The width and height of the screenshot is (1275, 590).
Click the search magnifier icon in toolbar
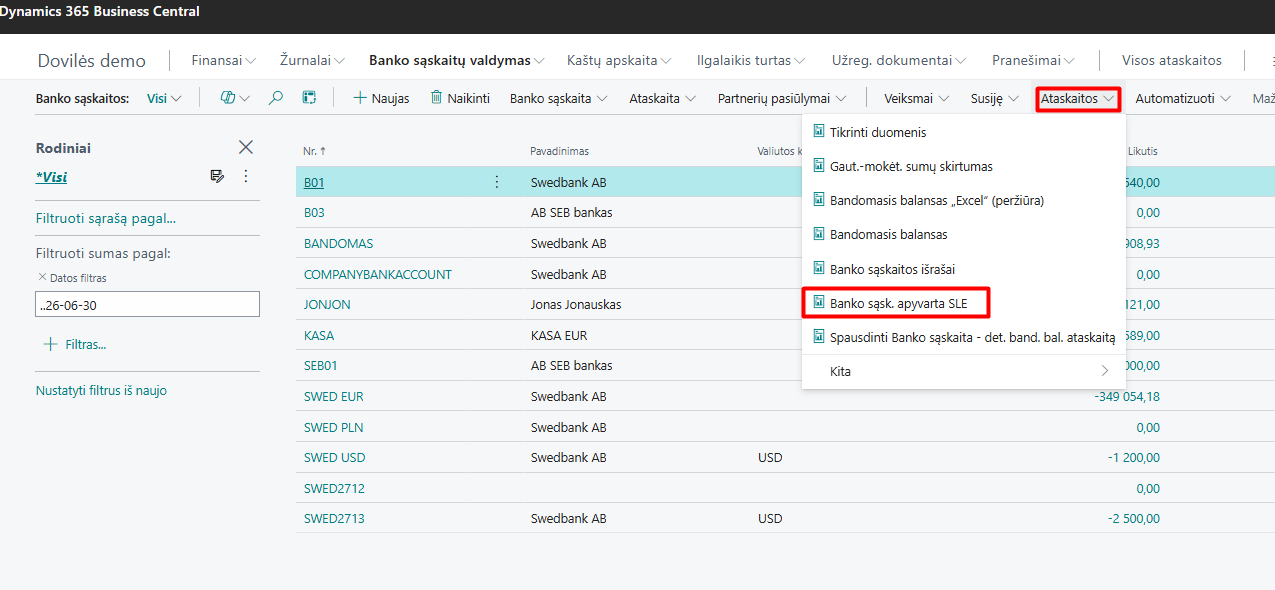tap(277, 98)
